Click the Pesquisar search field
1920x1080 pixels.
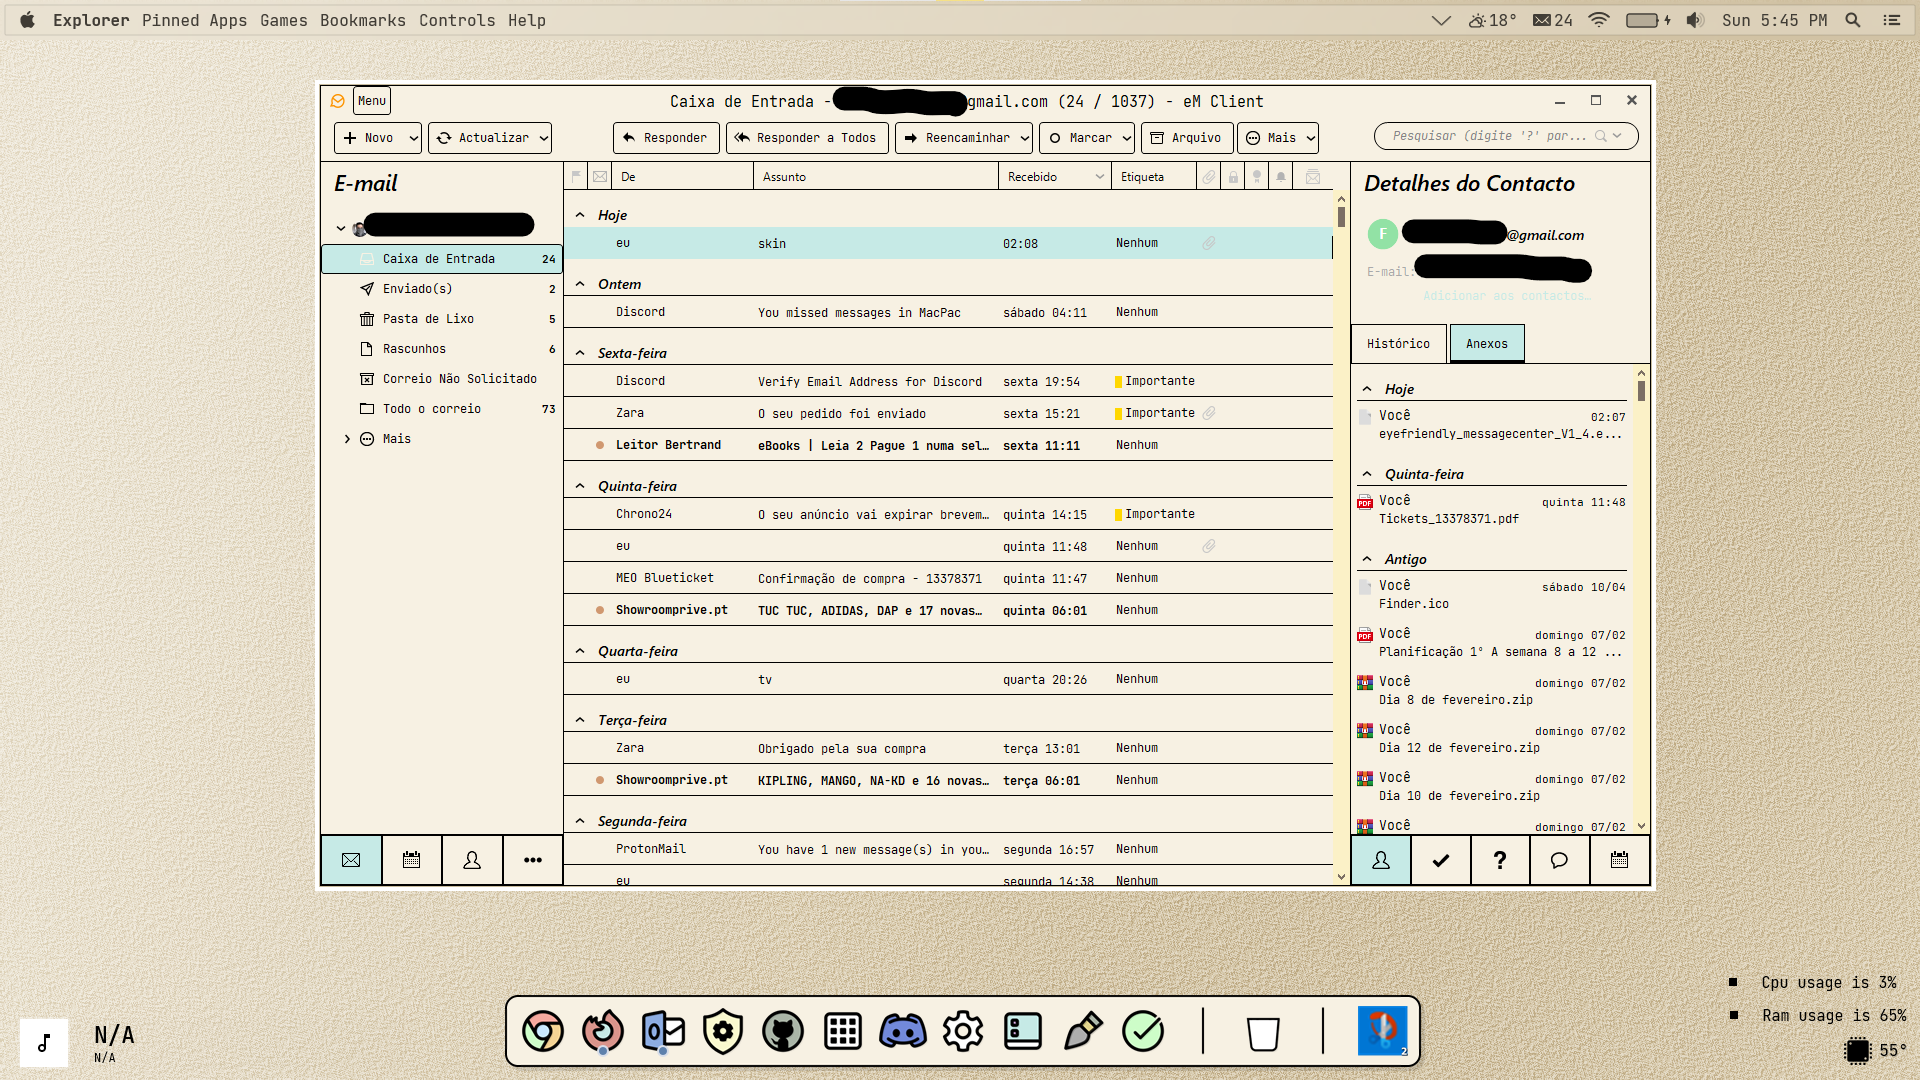pyautogui.click(x=1488, y=136)
